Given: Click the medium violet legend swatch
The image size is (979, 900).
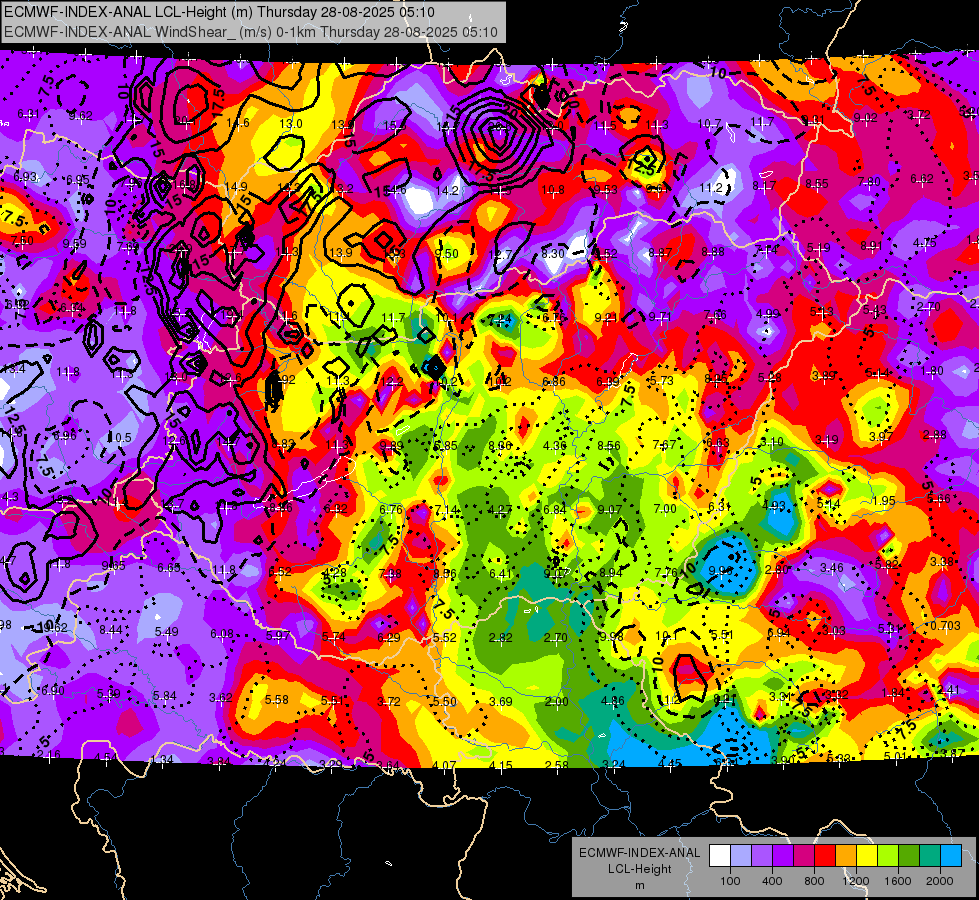Looking at the screenshot, I should tap(762, 856).
